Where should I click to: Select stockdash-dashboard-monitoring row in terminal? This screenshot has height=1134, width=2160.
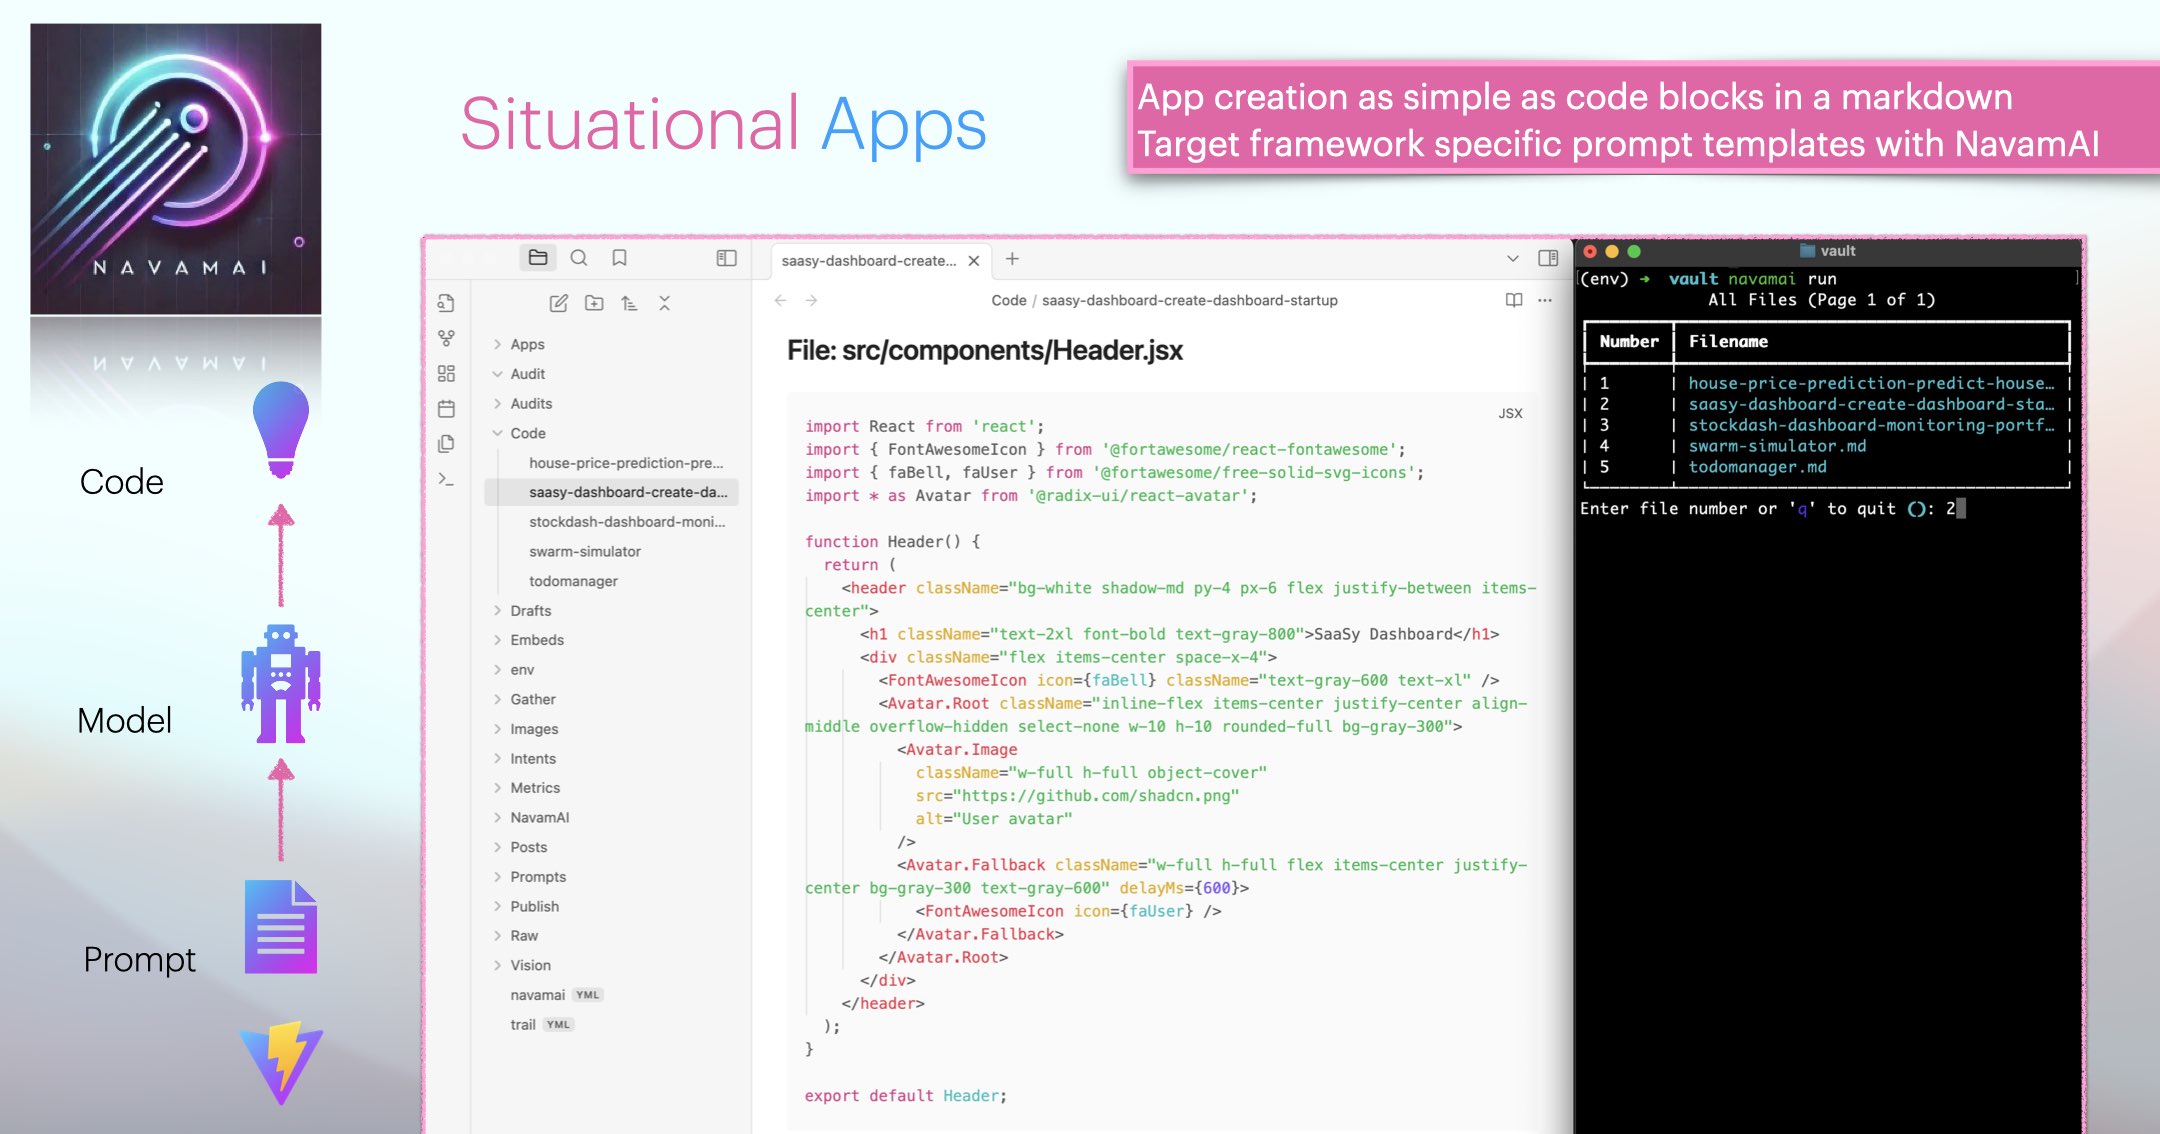tap(1826, 425)
